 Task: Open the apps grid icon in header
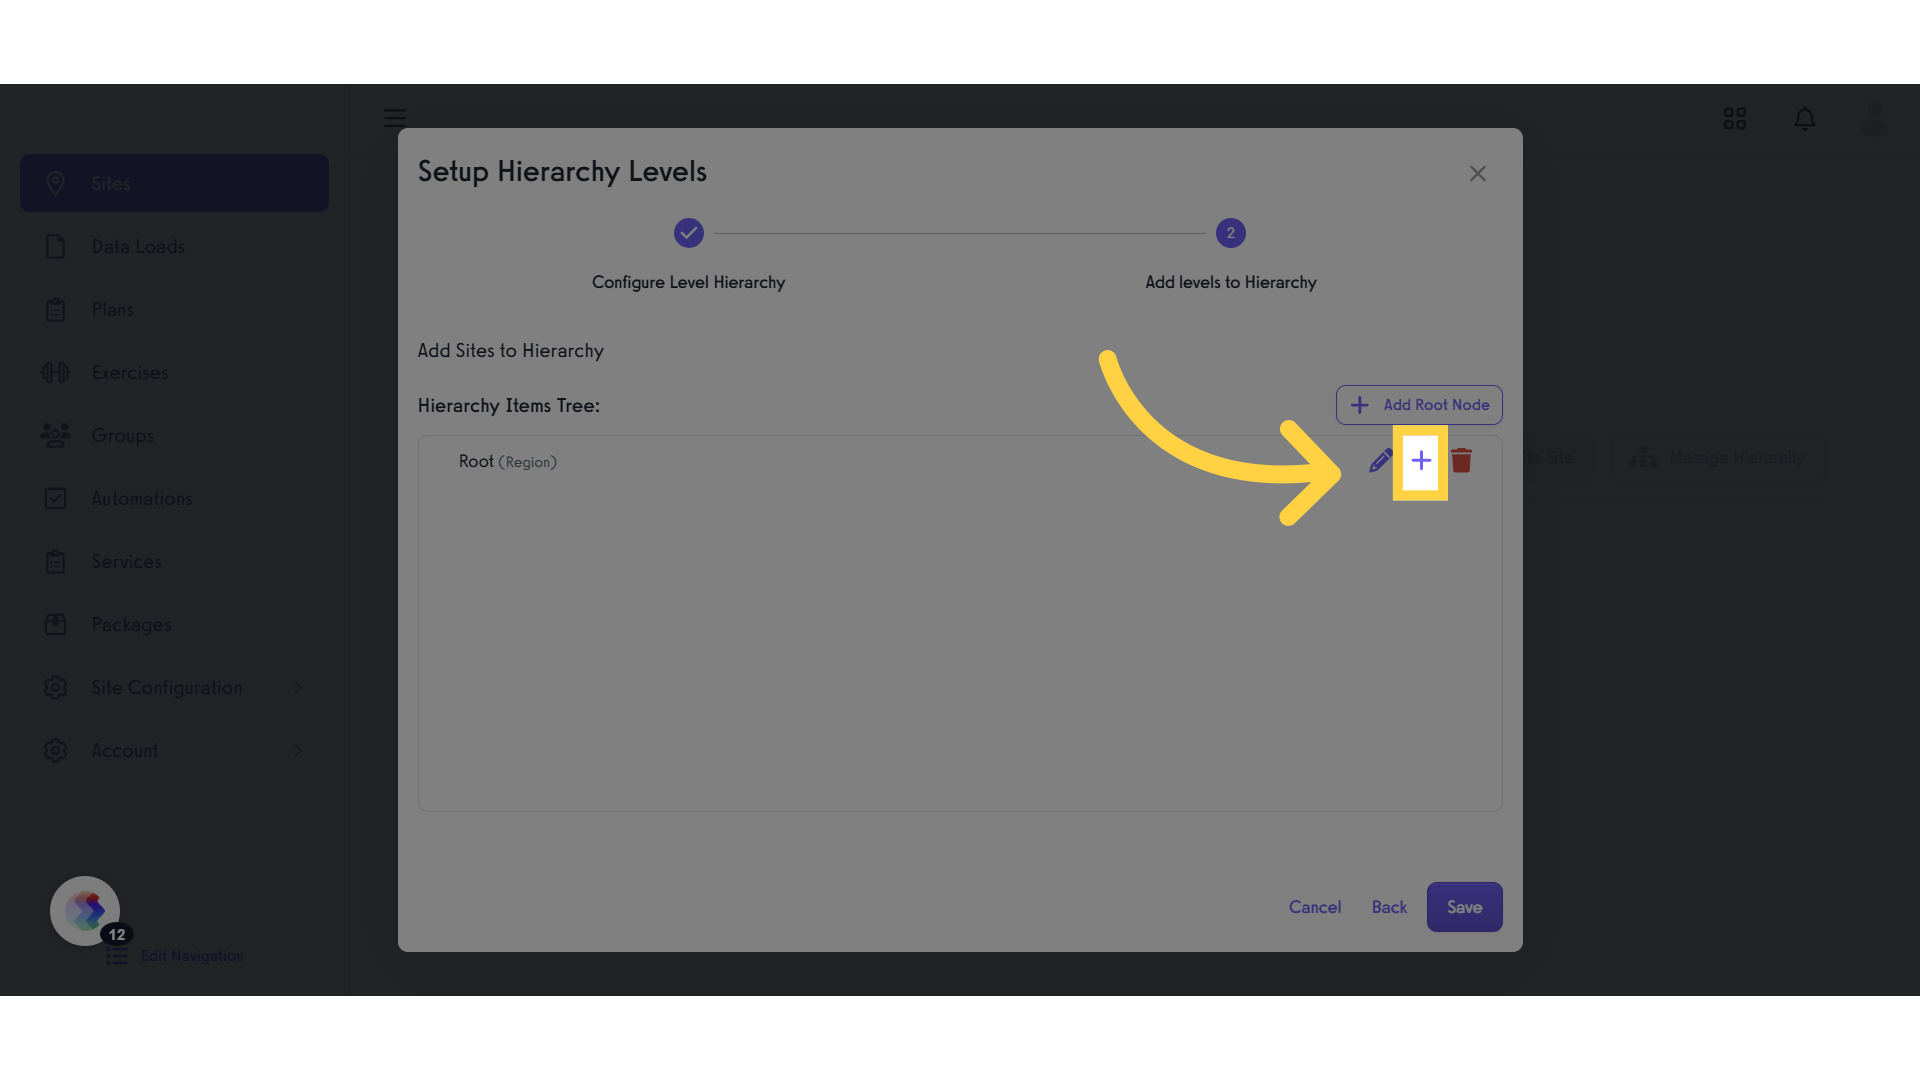[1735, 119]
